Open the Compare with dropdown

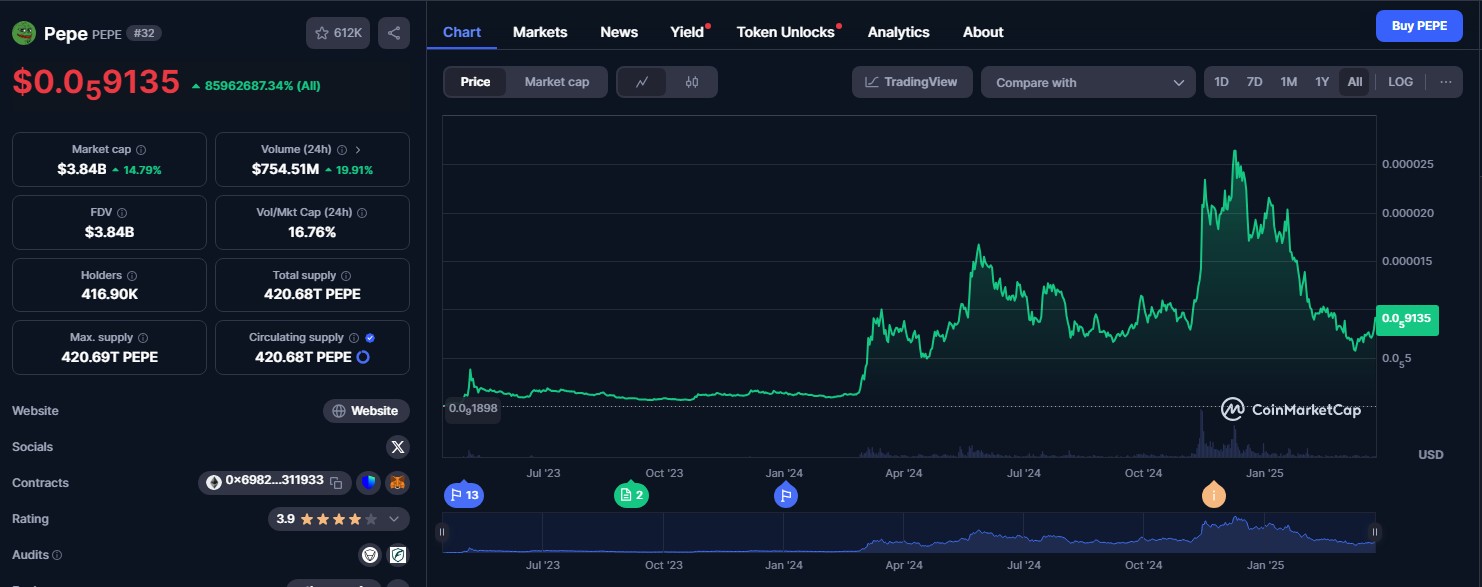pos(1088,82)
